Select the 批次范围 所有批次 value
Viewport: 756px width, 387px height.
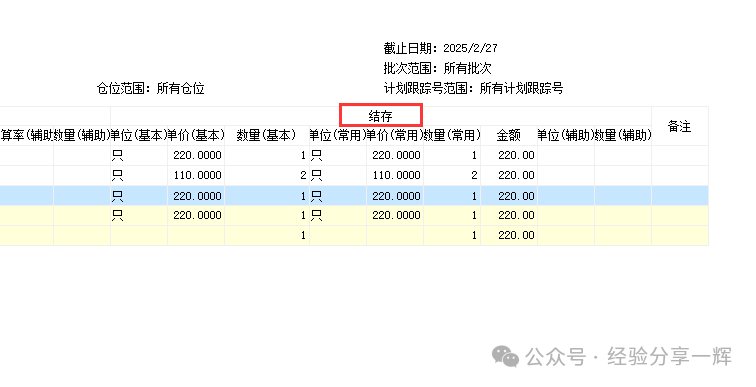pos(467,68)
